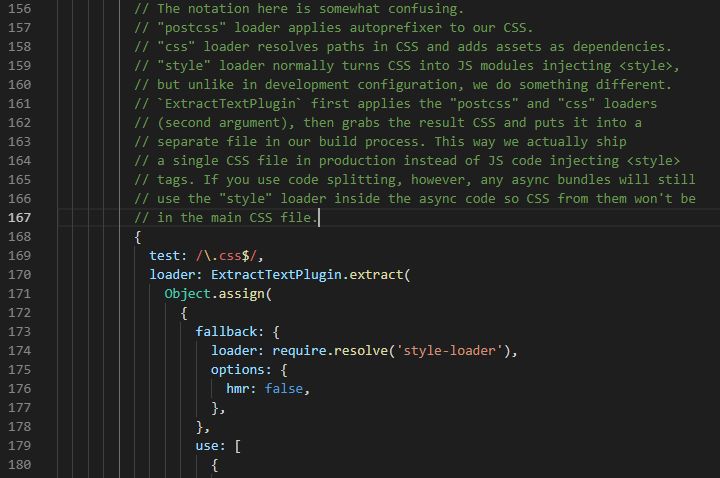
Task: Click the opening brace on line 180
Action: click(214, 465)
